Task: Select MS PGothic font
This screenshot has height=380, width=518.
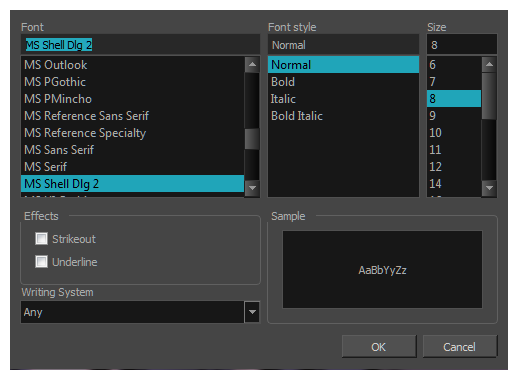Action: (x=133, y=82)
